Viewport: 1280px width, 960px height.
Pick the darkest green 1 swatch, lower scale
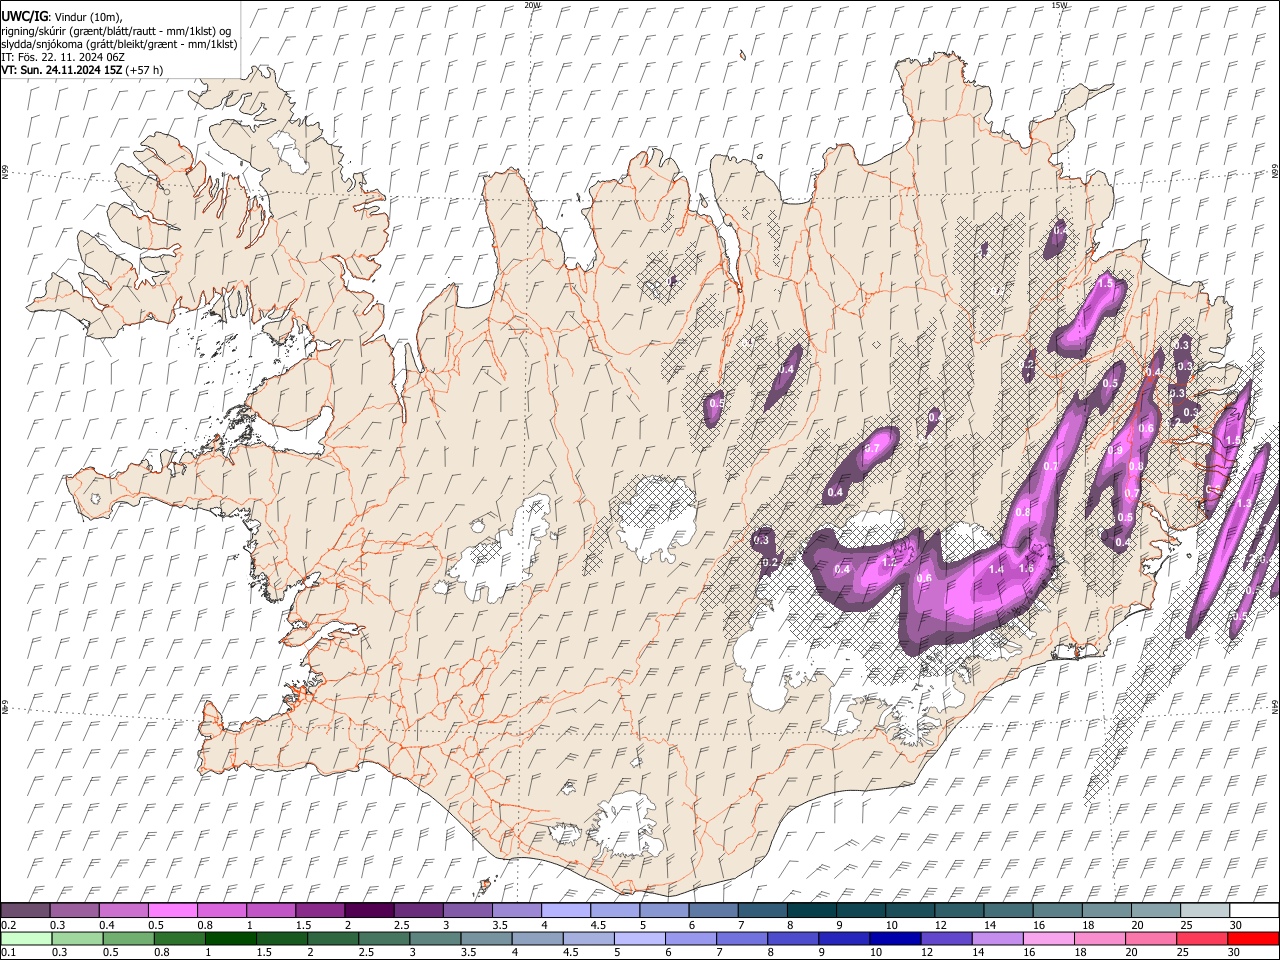(x=231, y=938)
